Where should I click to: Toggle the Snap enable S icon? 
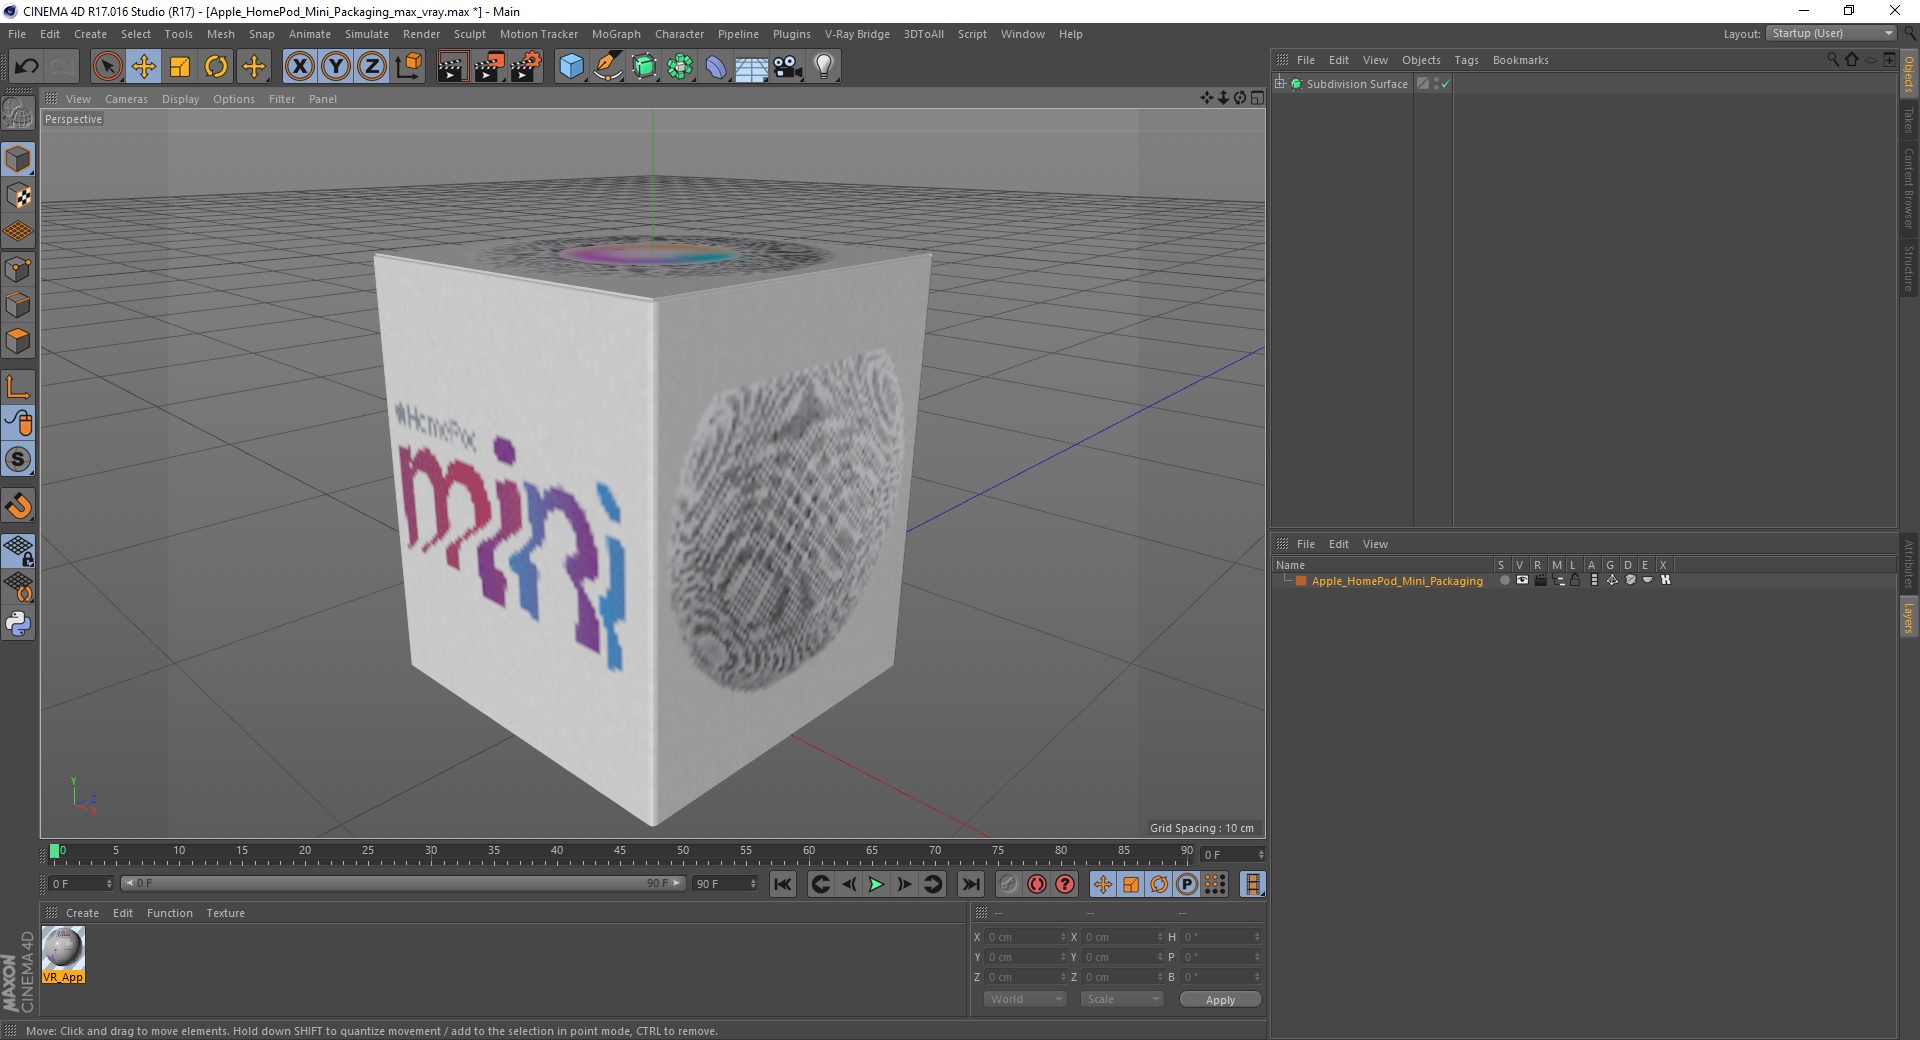click(x=18, y=459)
